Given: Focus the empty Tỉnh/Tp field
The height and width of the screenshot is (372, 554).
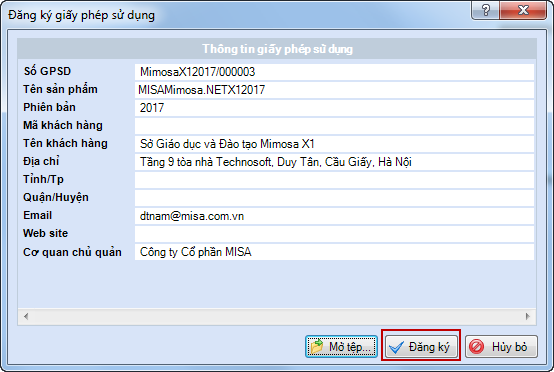Looking at the screenshot, I should tap(334, 180).
